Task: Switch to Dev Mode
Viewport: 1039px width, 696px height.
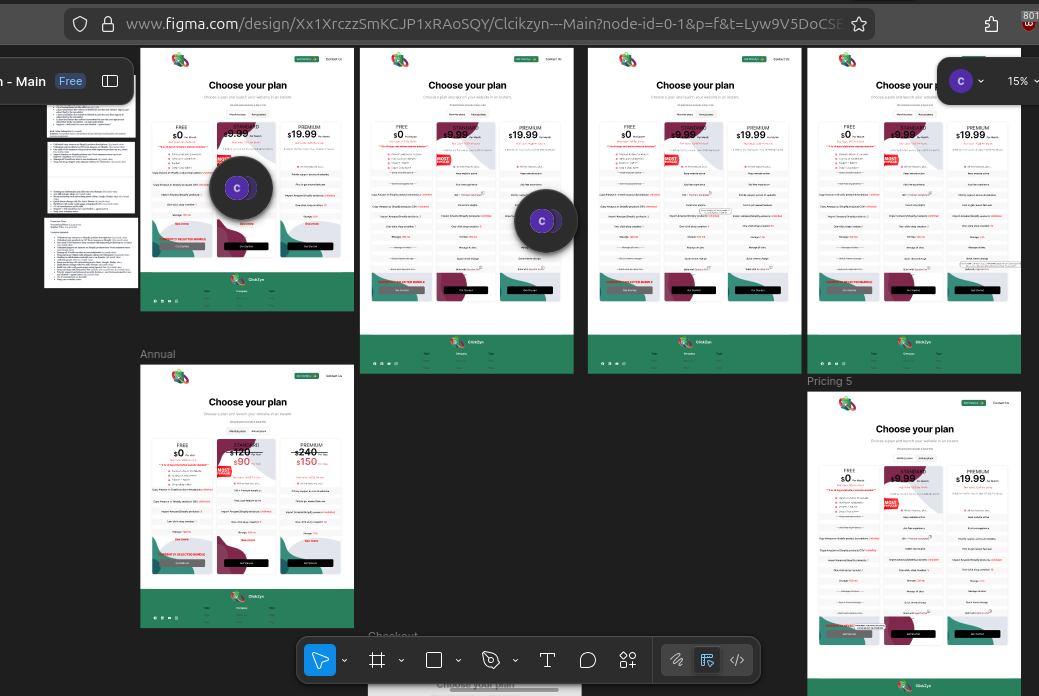Action: (737, 660)
